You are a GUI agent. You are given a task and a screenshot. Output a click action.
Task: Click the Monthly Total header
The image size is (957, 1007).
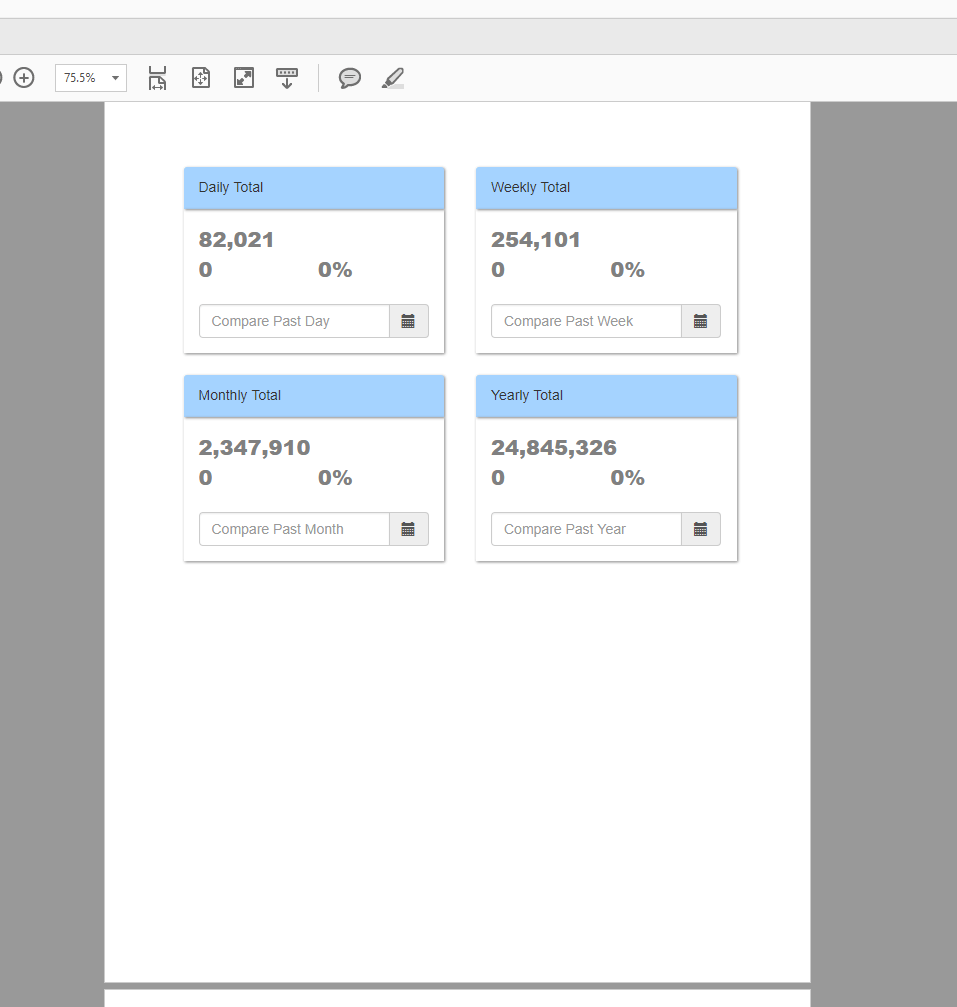pos(314,396)
